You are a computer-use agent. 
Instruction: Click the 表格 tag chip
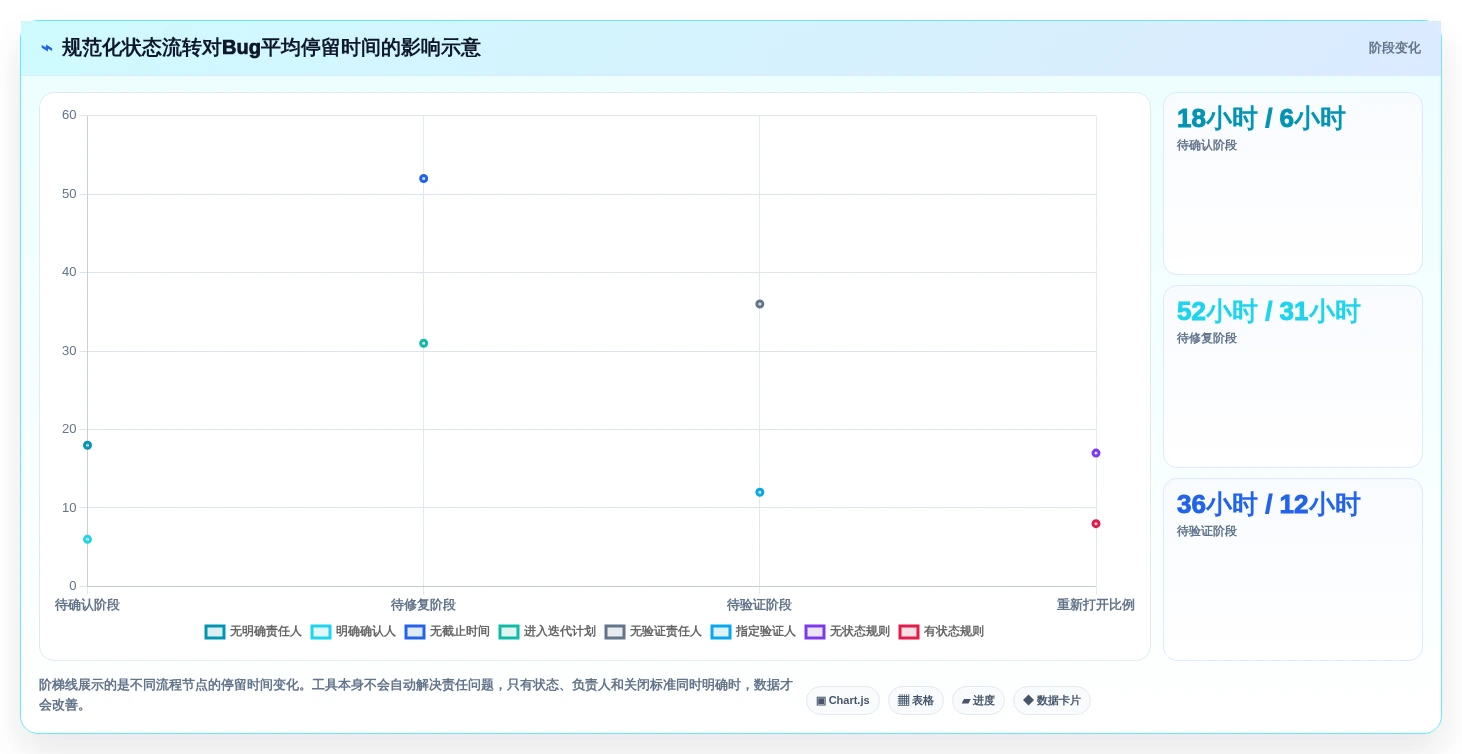915,700
